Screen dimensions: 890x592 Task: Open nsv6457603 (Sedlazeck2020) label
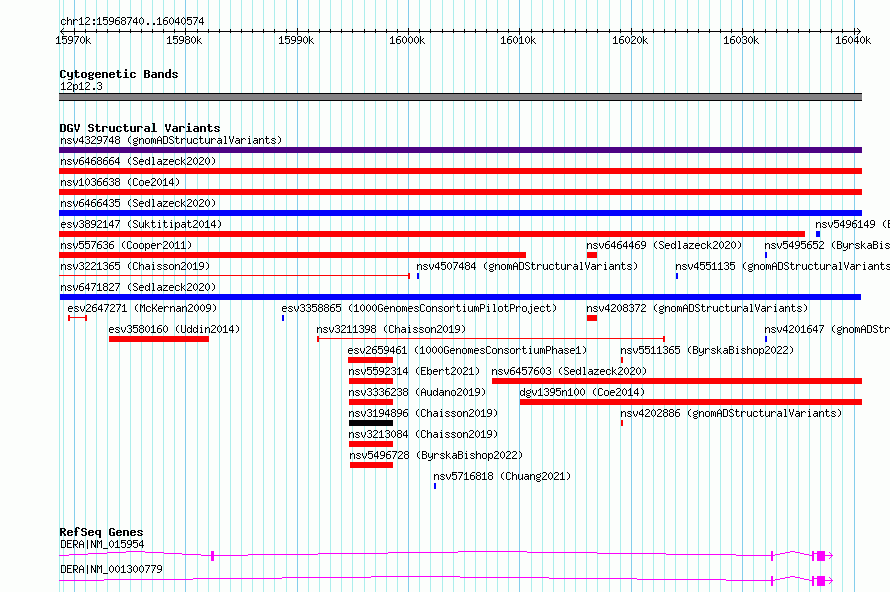[569, 371]
